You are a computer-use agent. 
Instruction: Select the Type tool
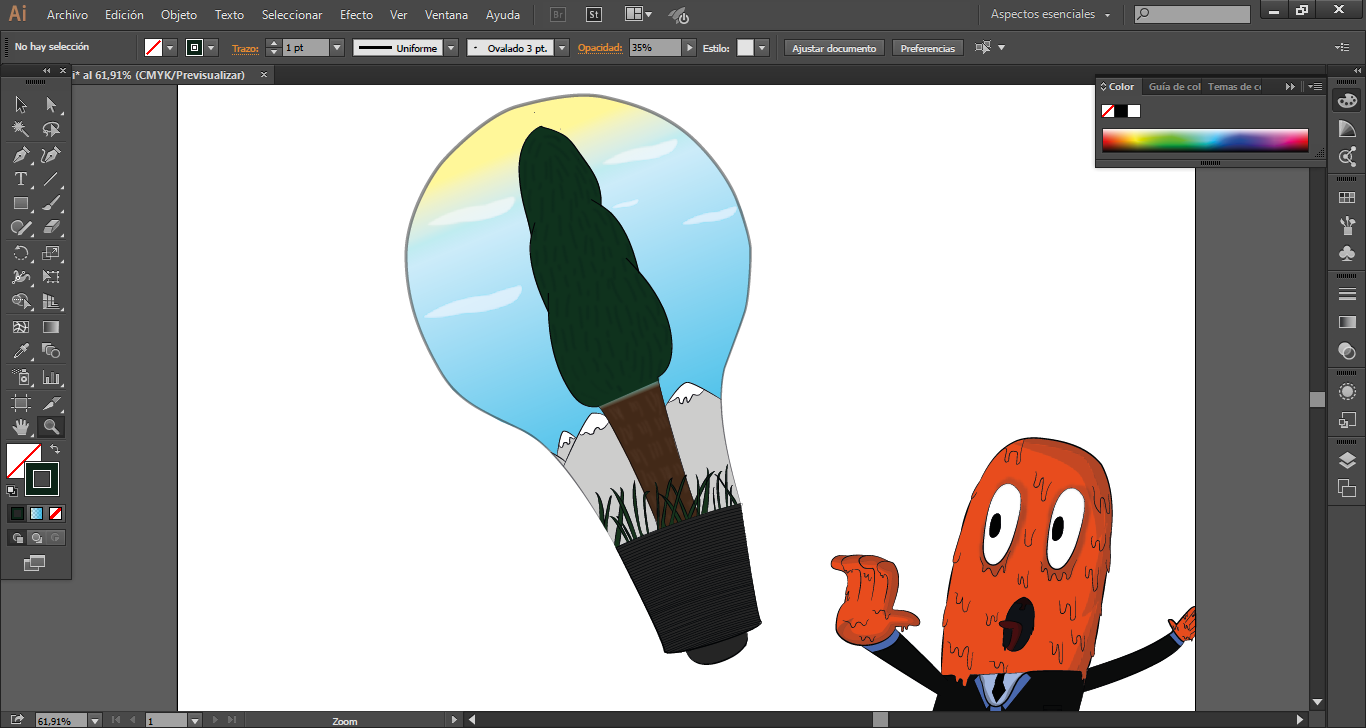[20, 180]
